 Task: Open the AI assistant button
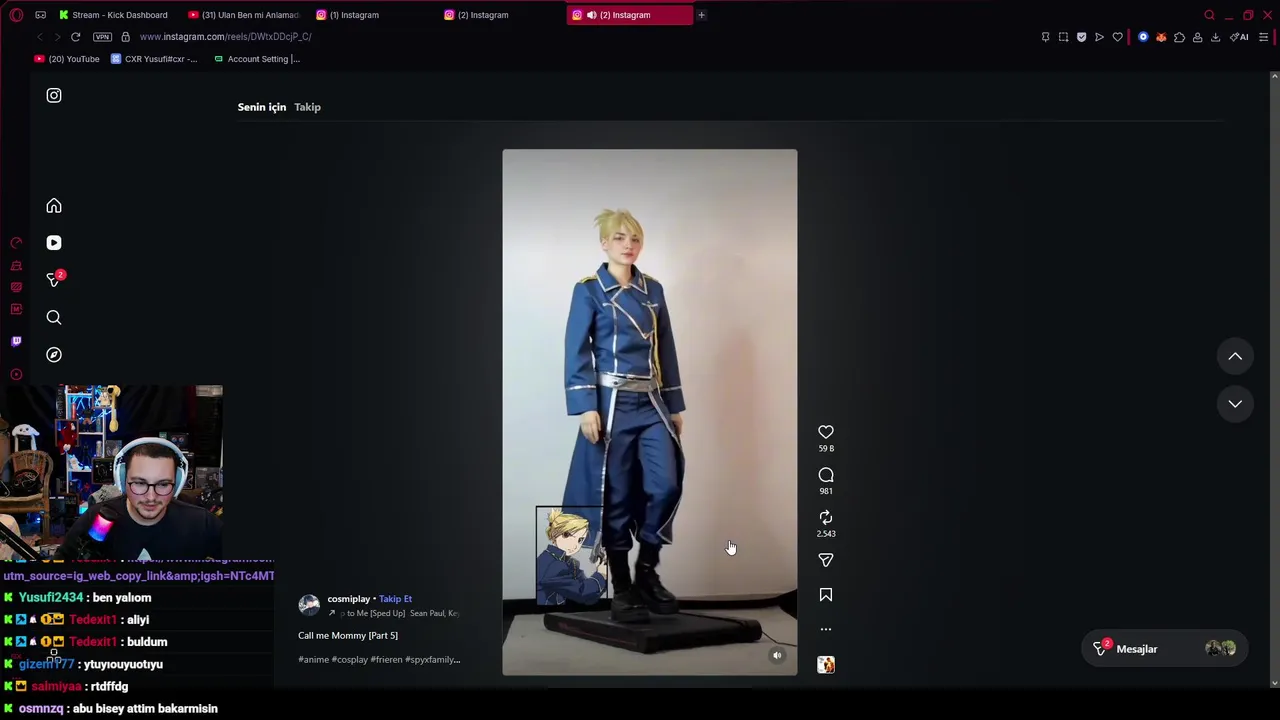(1239, 37)
